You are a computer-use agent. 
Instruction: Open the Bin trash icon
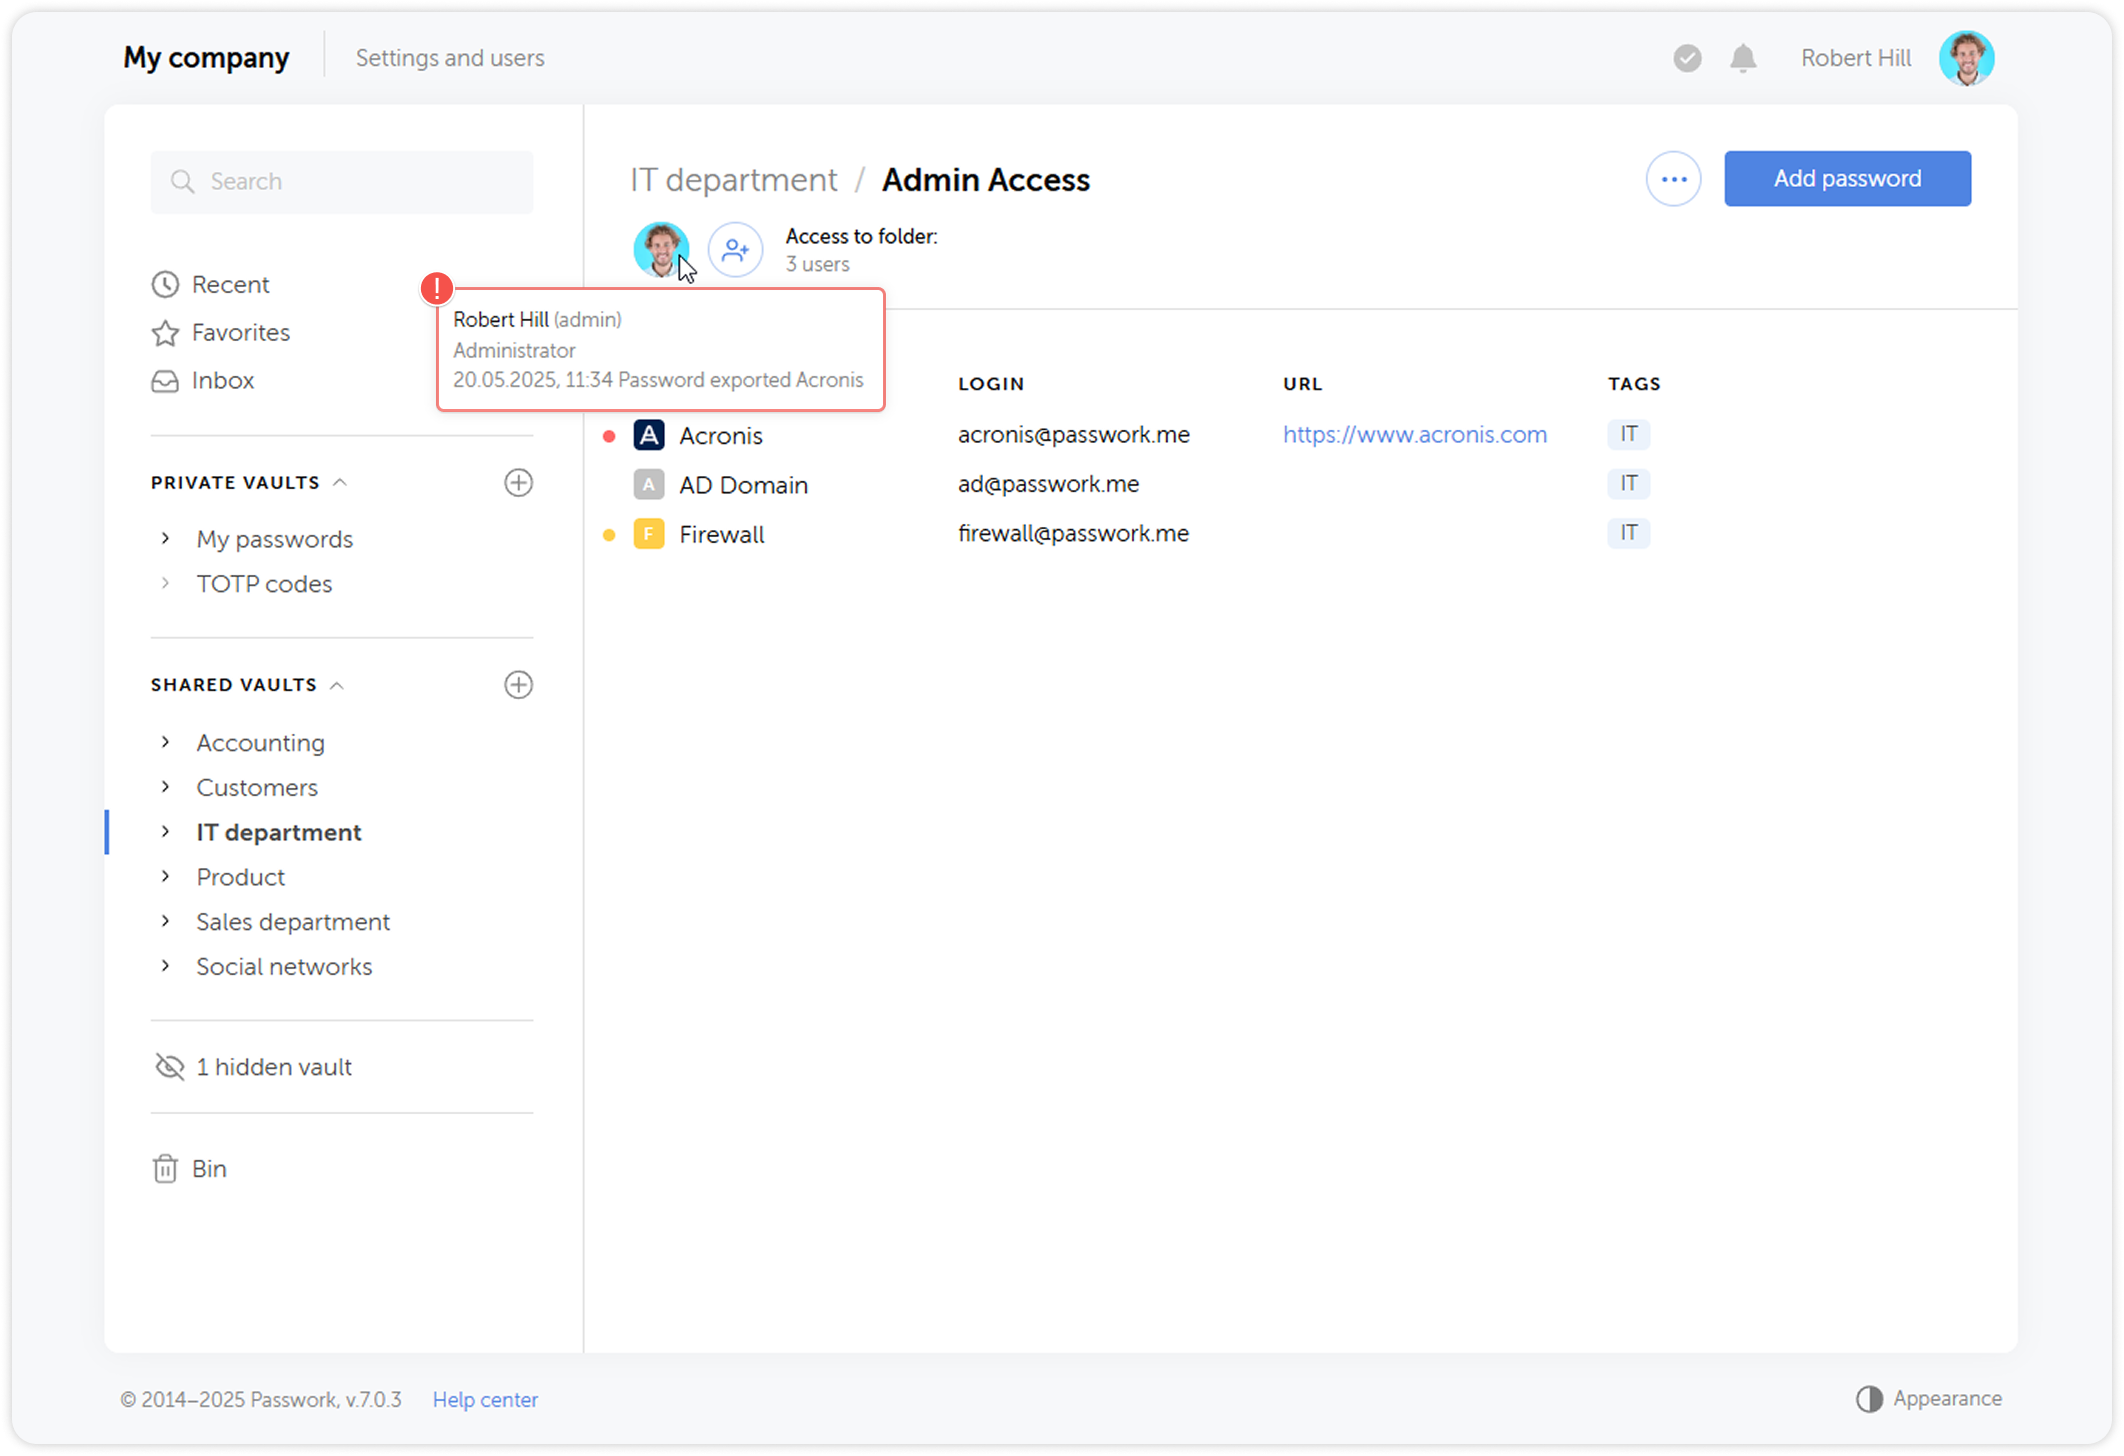coord(166,1168)
